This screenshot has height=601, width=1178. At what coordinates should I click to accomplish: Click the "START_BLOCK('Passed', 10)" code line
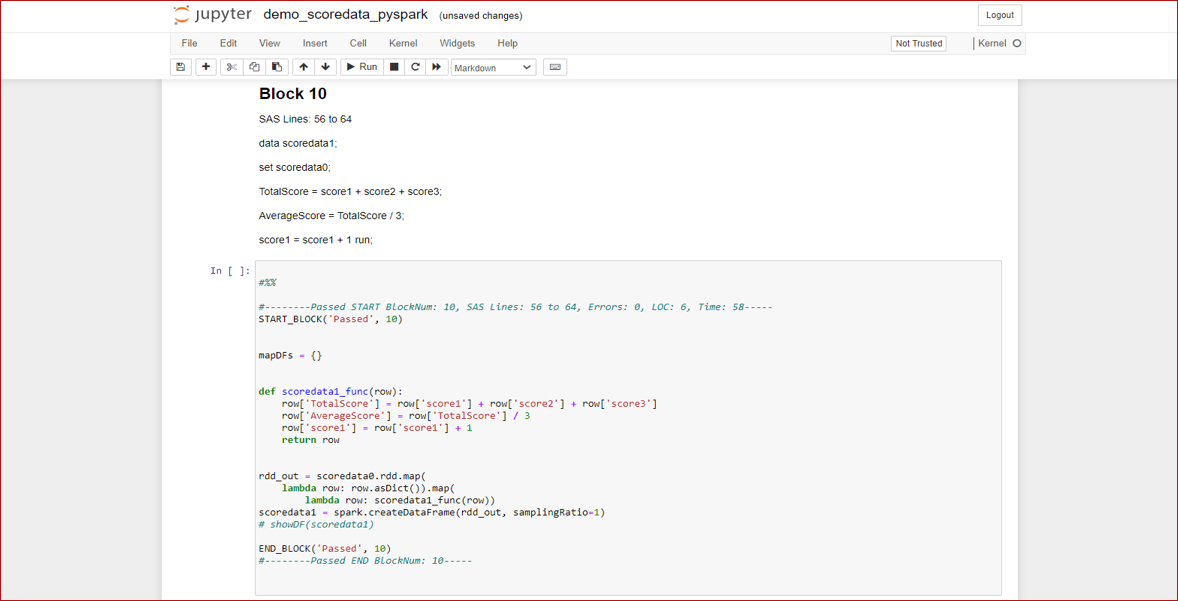331,319
